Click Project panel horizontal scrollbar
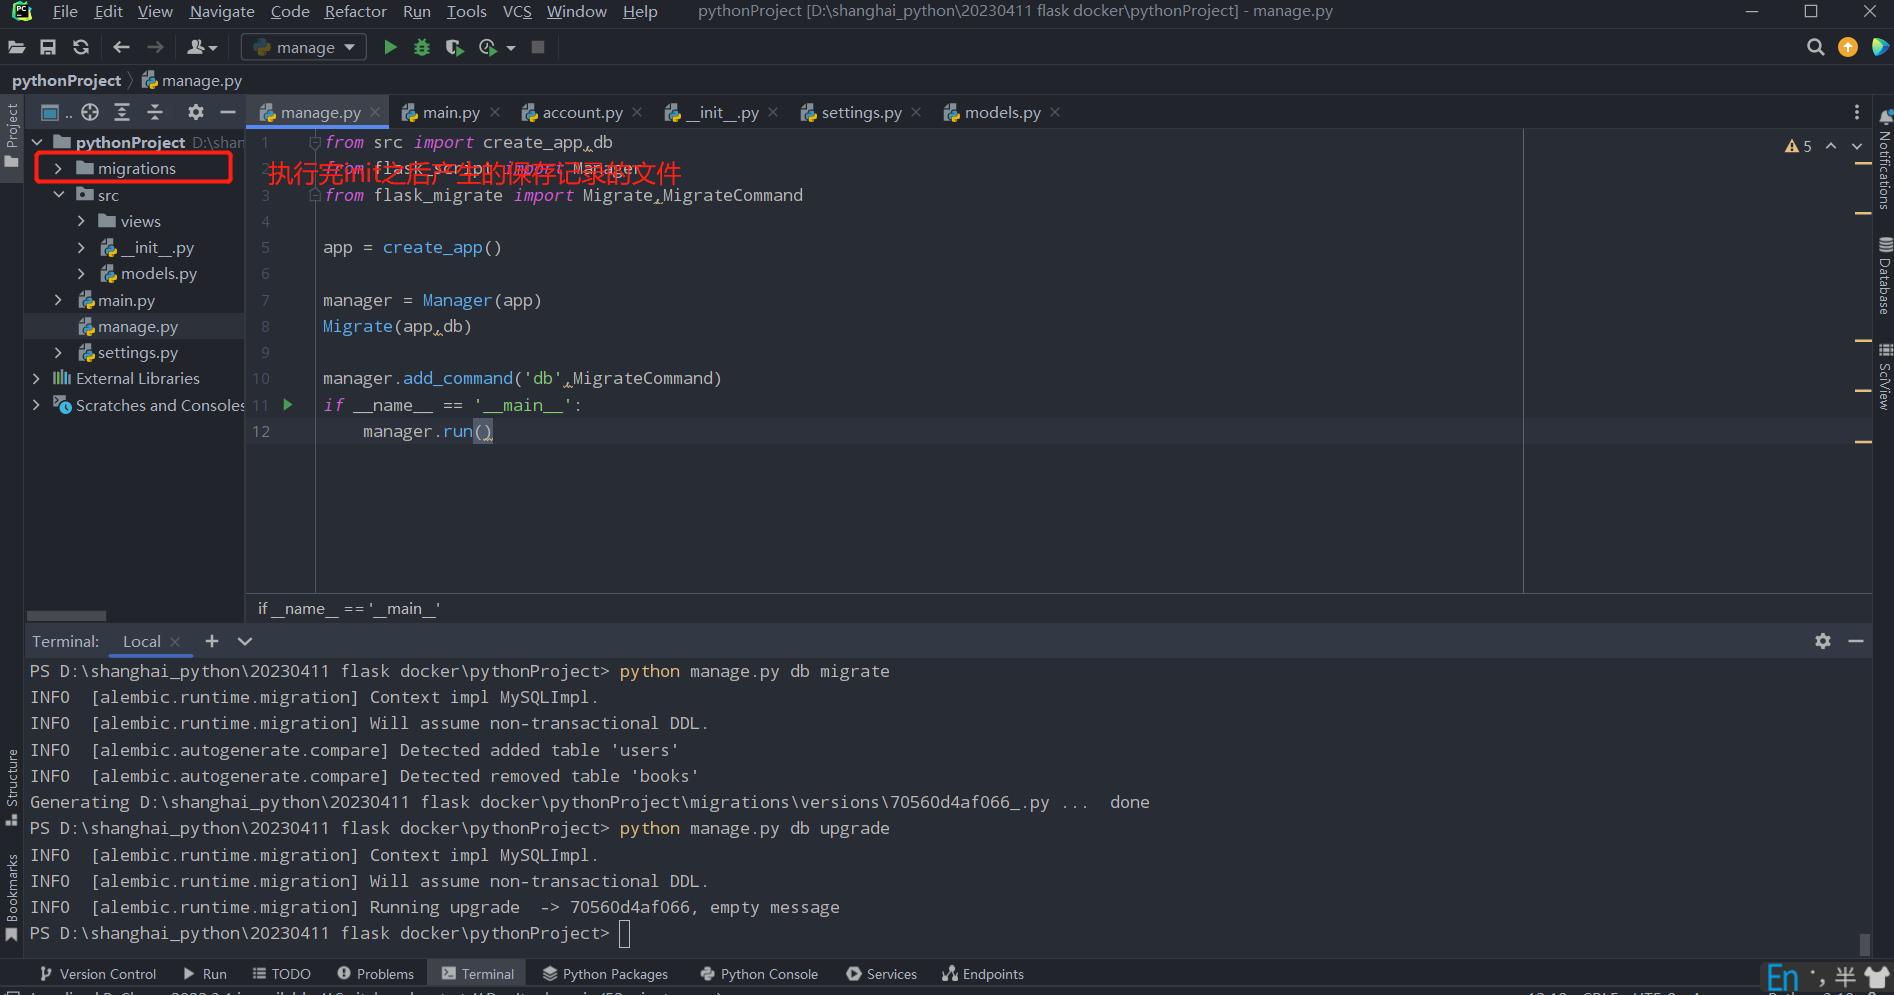 [66, 616]
